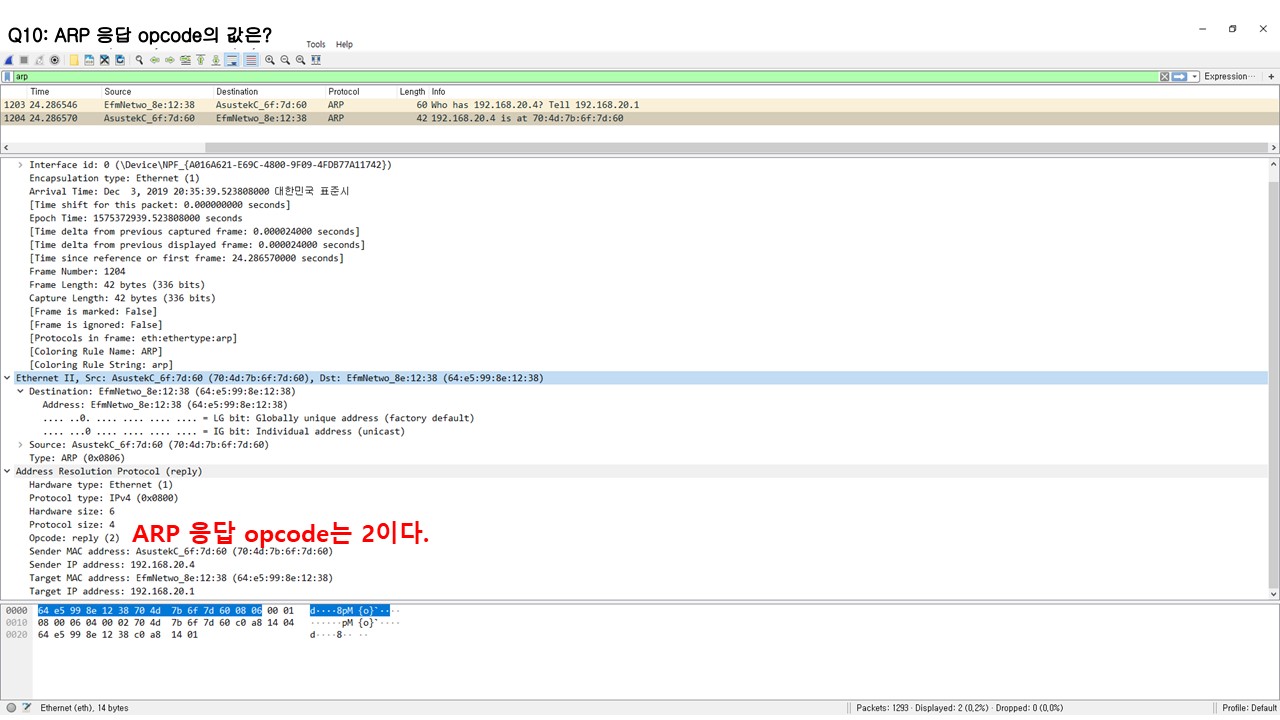Go to previous packet
The image size is (1280, 720).
[155, 60]
